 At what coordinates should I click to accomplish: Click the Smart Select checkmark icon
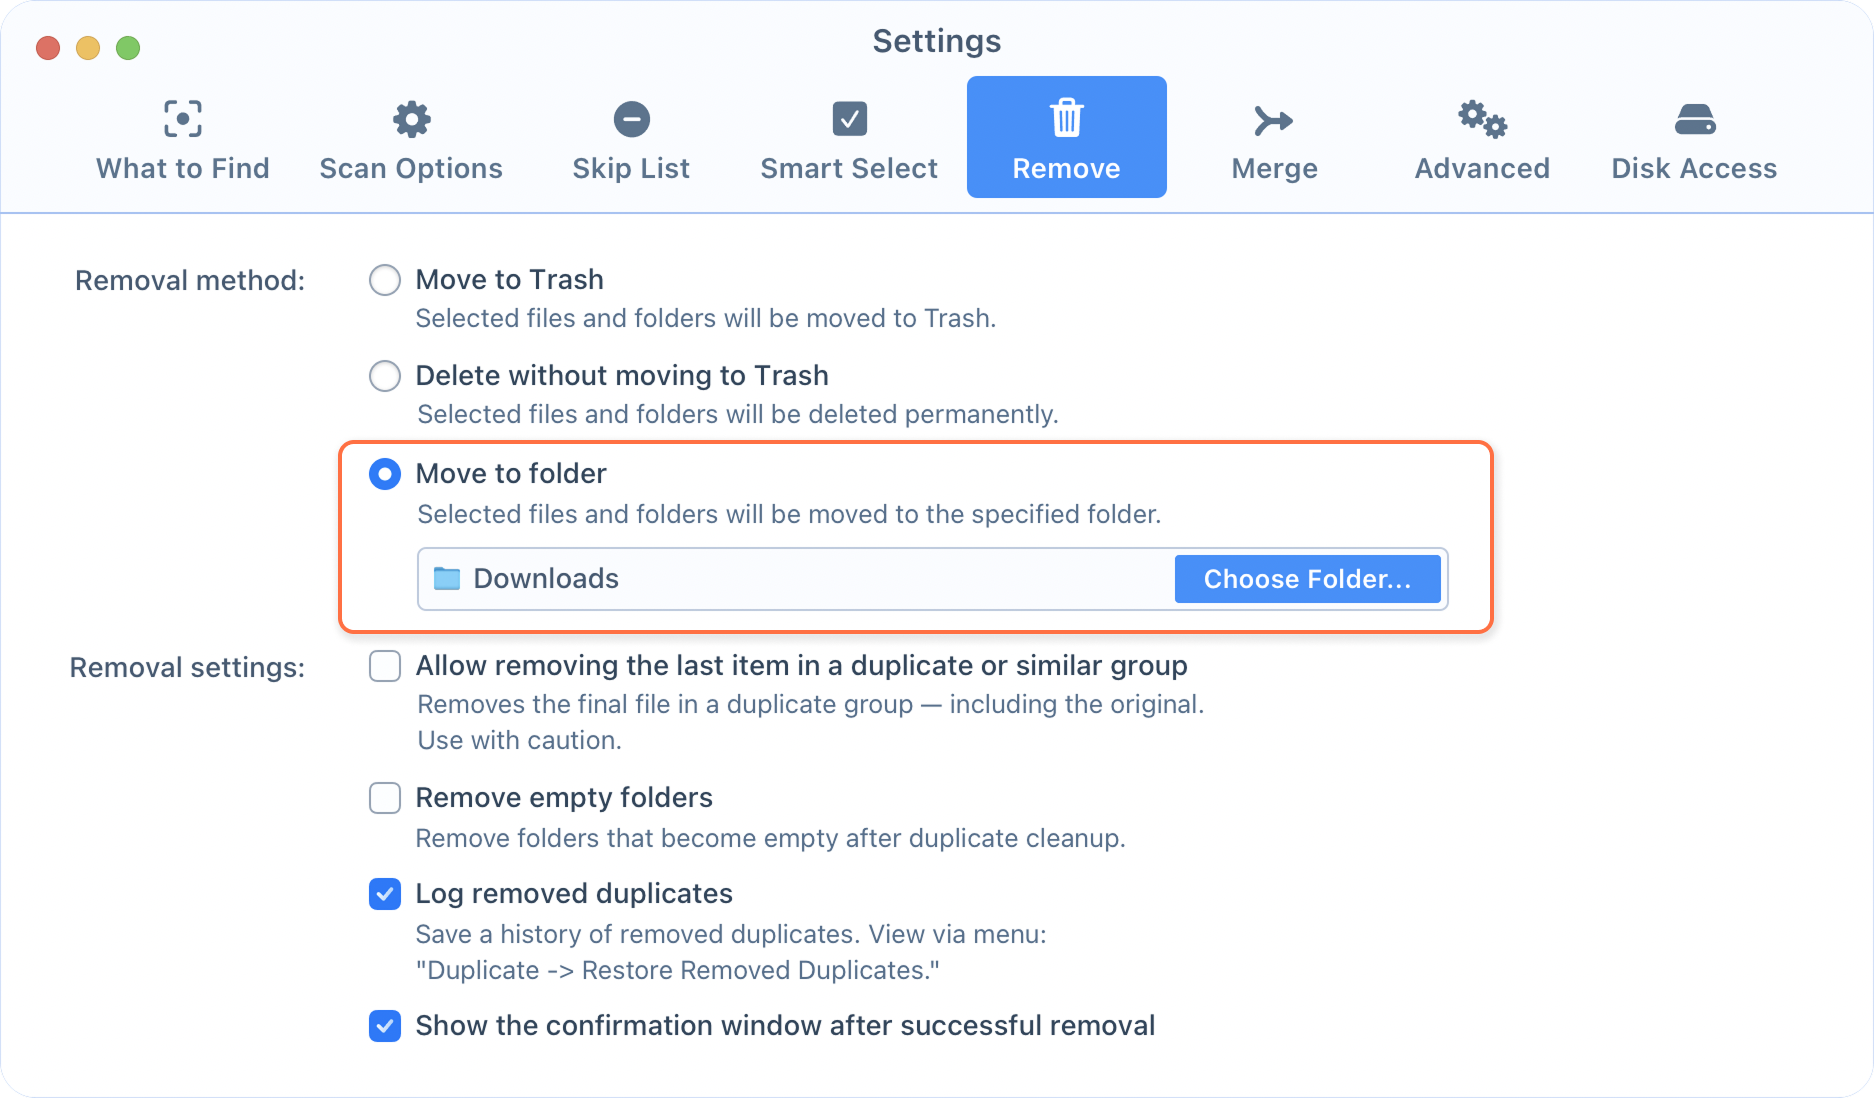coord(849,119)
